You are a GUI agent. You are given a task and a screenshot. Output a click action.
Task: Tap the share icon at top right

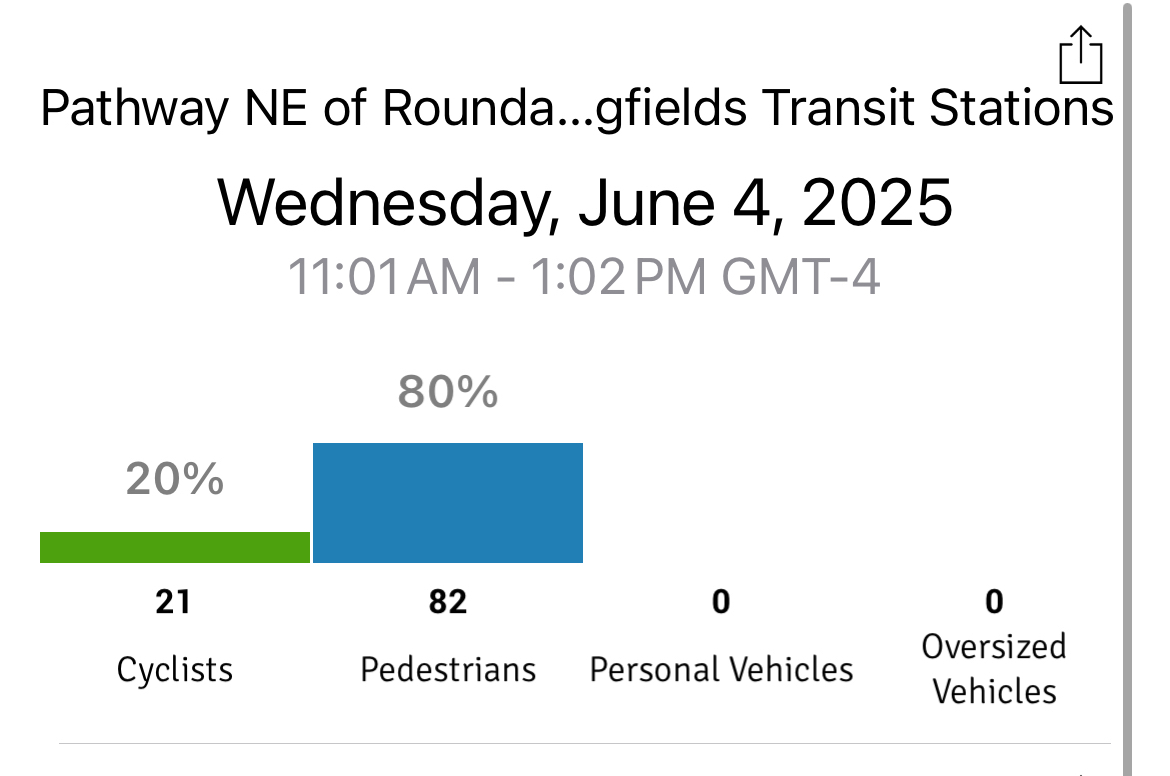(1080, 56)
